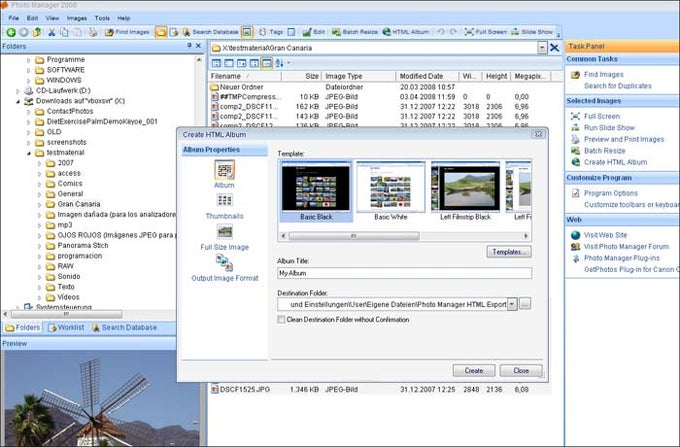Viewport: 680px width, 447px height.
Task: Expand the Gran Canaria folder
Action: 39,205
